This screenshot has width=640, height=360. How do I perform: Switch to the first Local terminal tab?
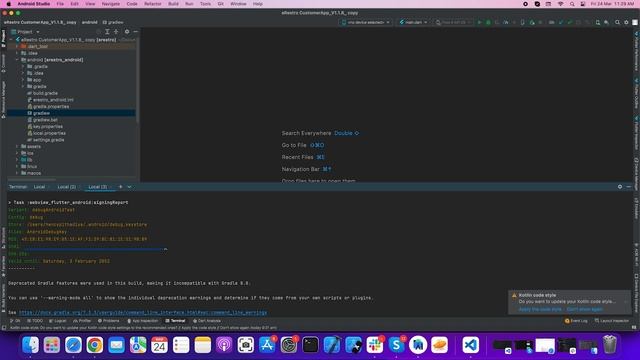coord(39,187)
